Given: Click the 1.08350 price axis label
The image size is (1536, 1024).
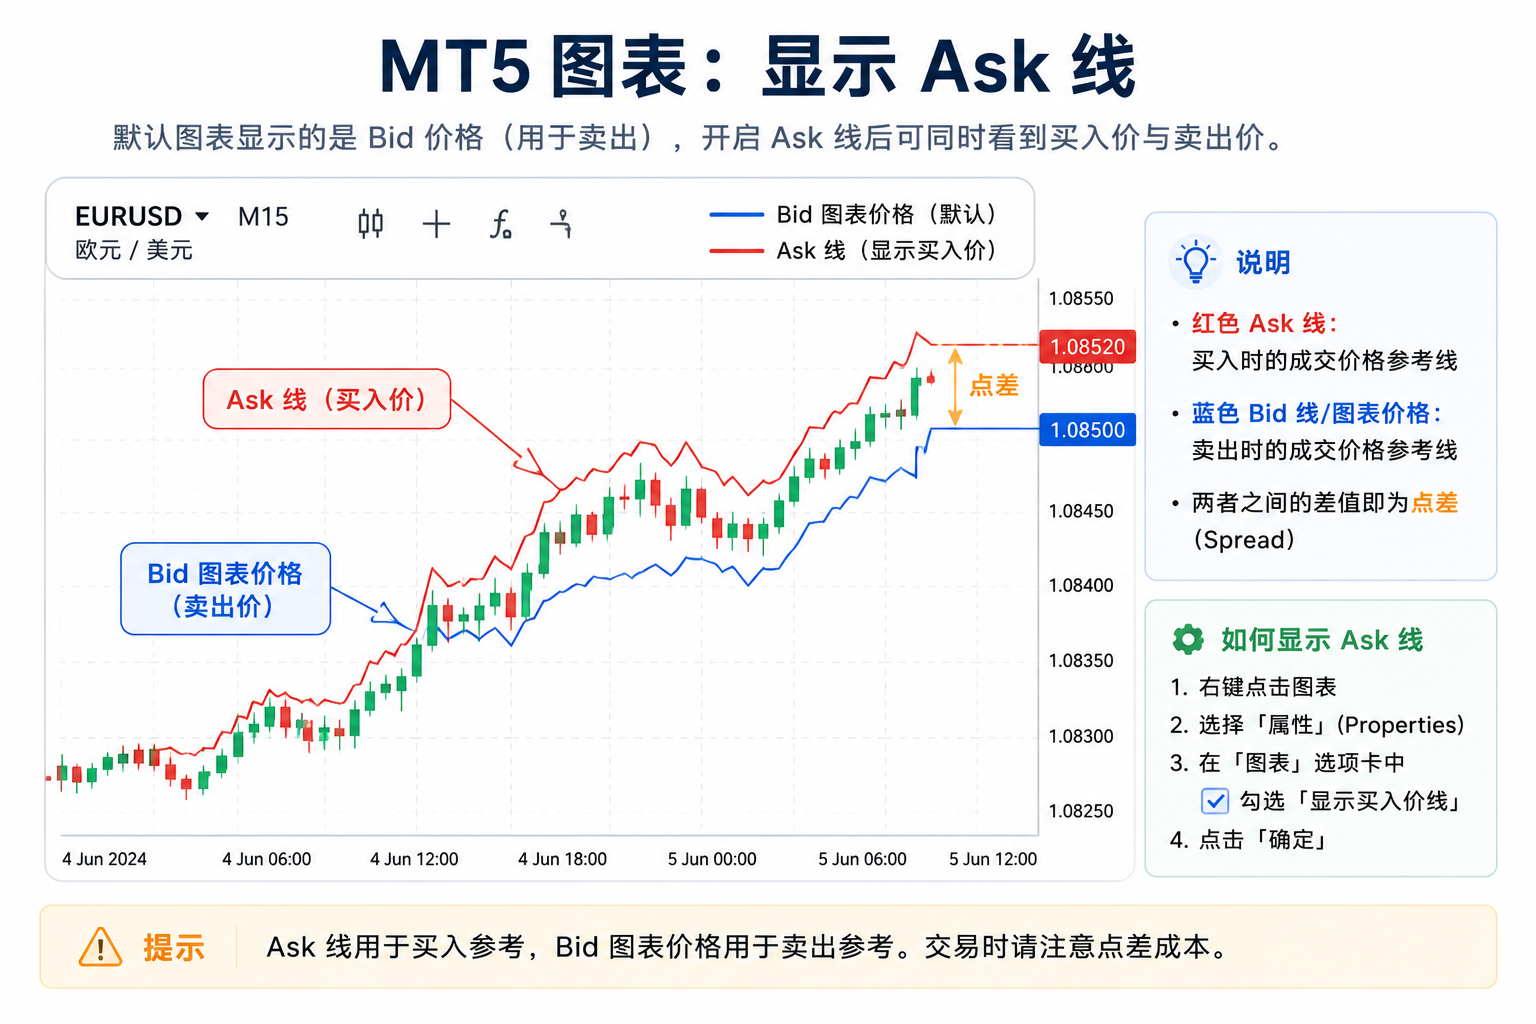Looking at the screenshot, I should coord(1081,660).
